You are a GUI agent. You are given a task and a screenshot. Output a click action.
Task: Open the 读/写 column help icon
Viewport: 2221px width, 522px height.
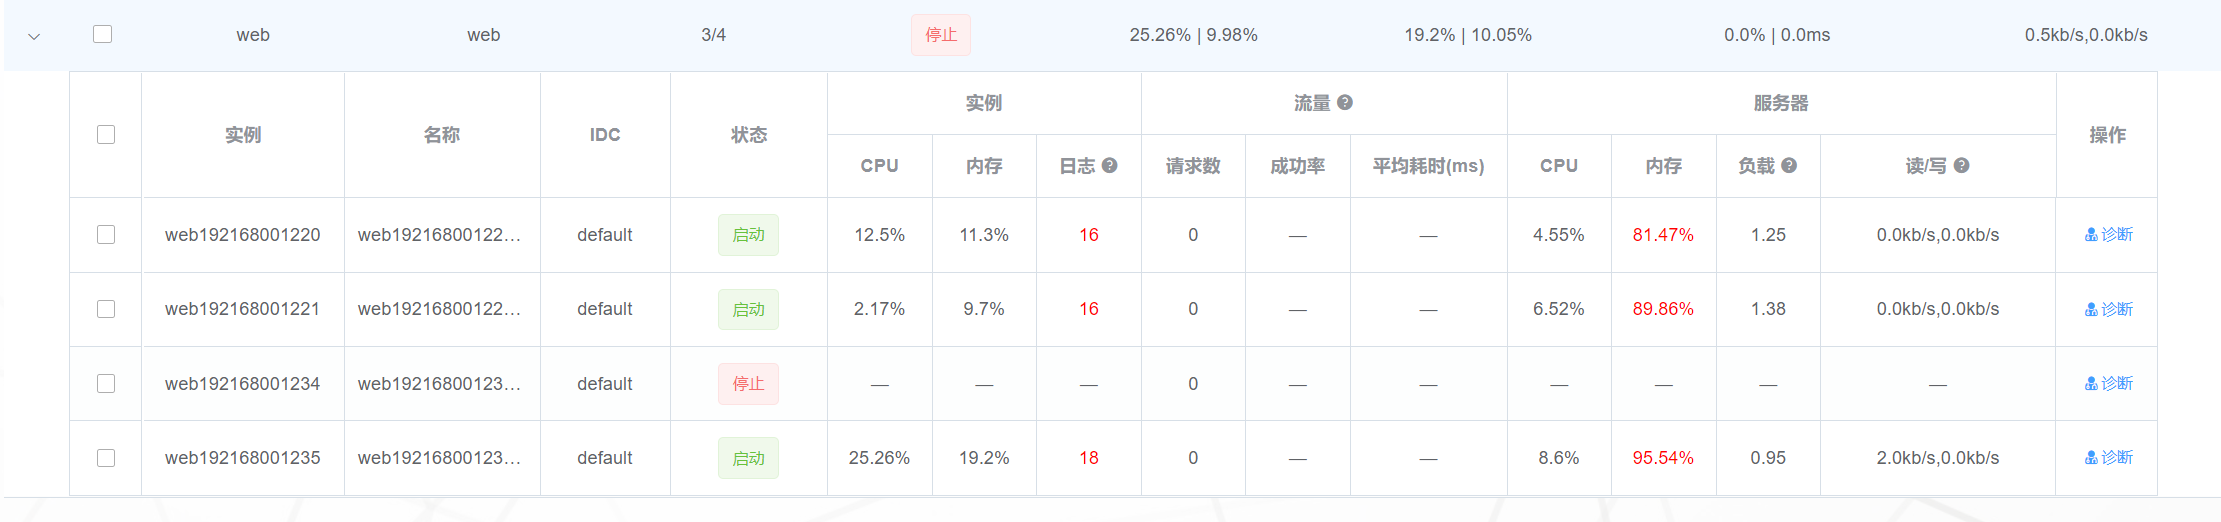point(1962,165)
